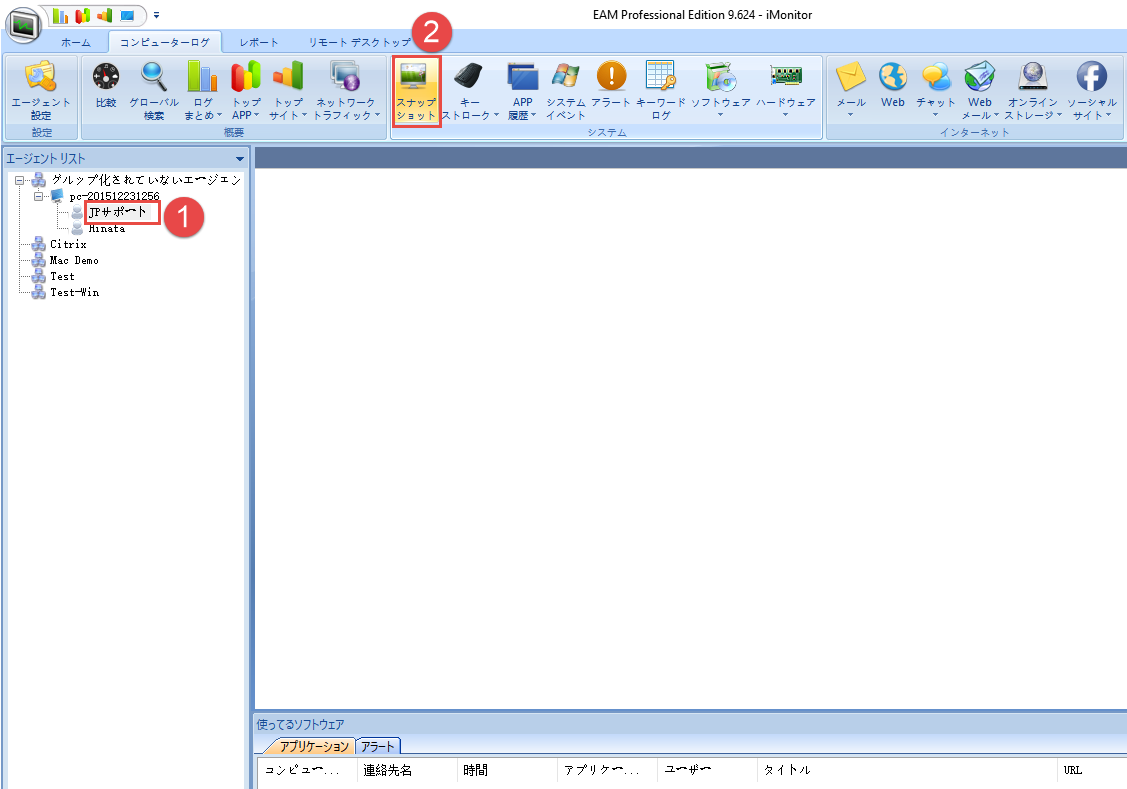
Task: Open エージェント設定 (agent settings)
Action: click(41, 90)
